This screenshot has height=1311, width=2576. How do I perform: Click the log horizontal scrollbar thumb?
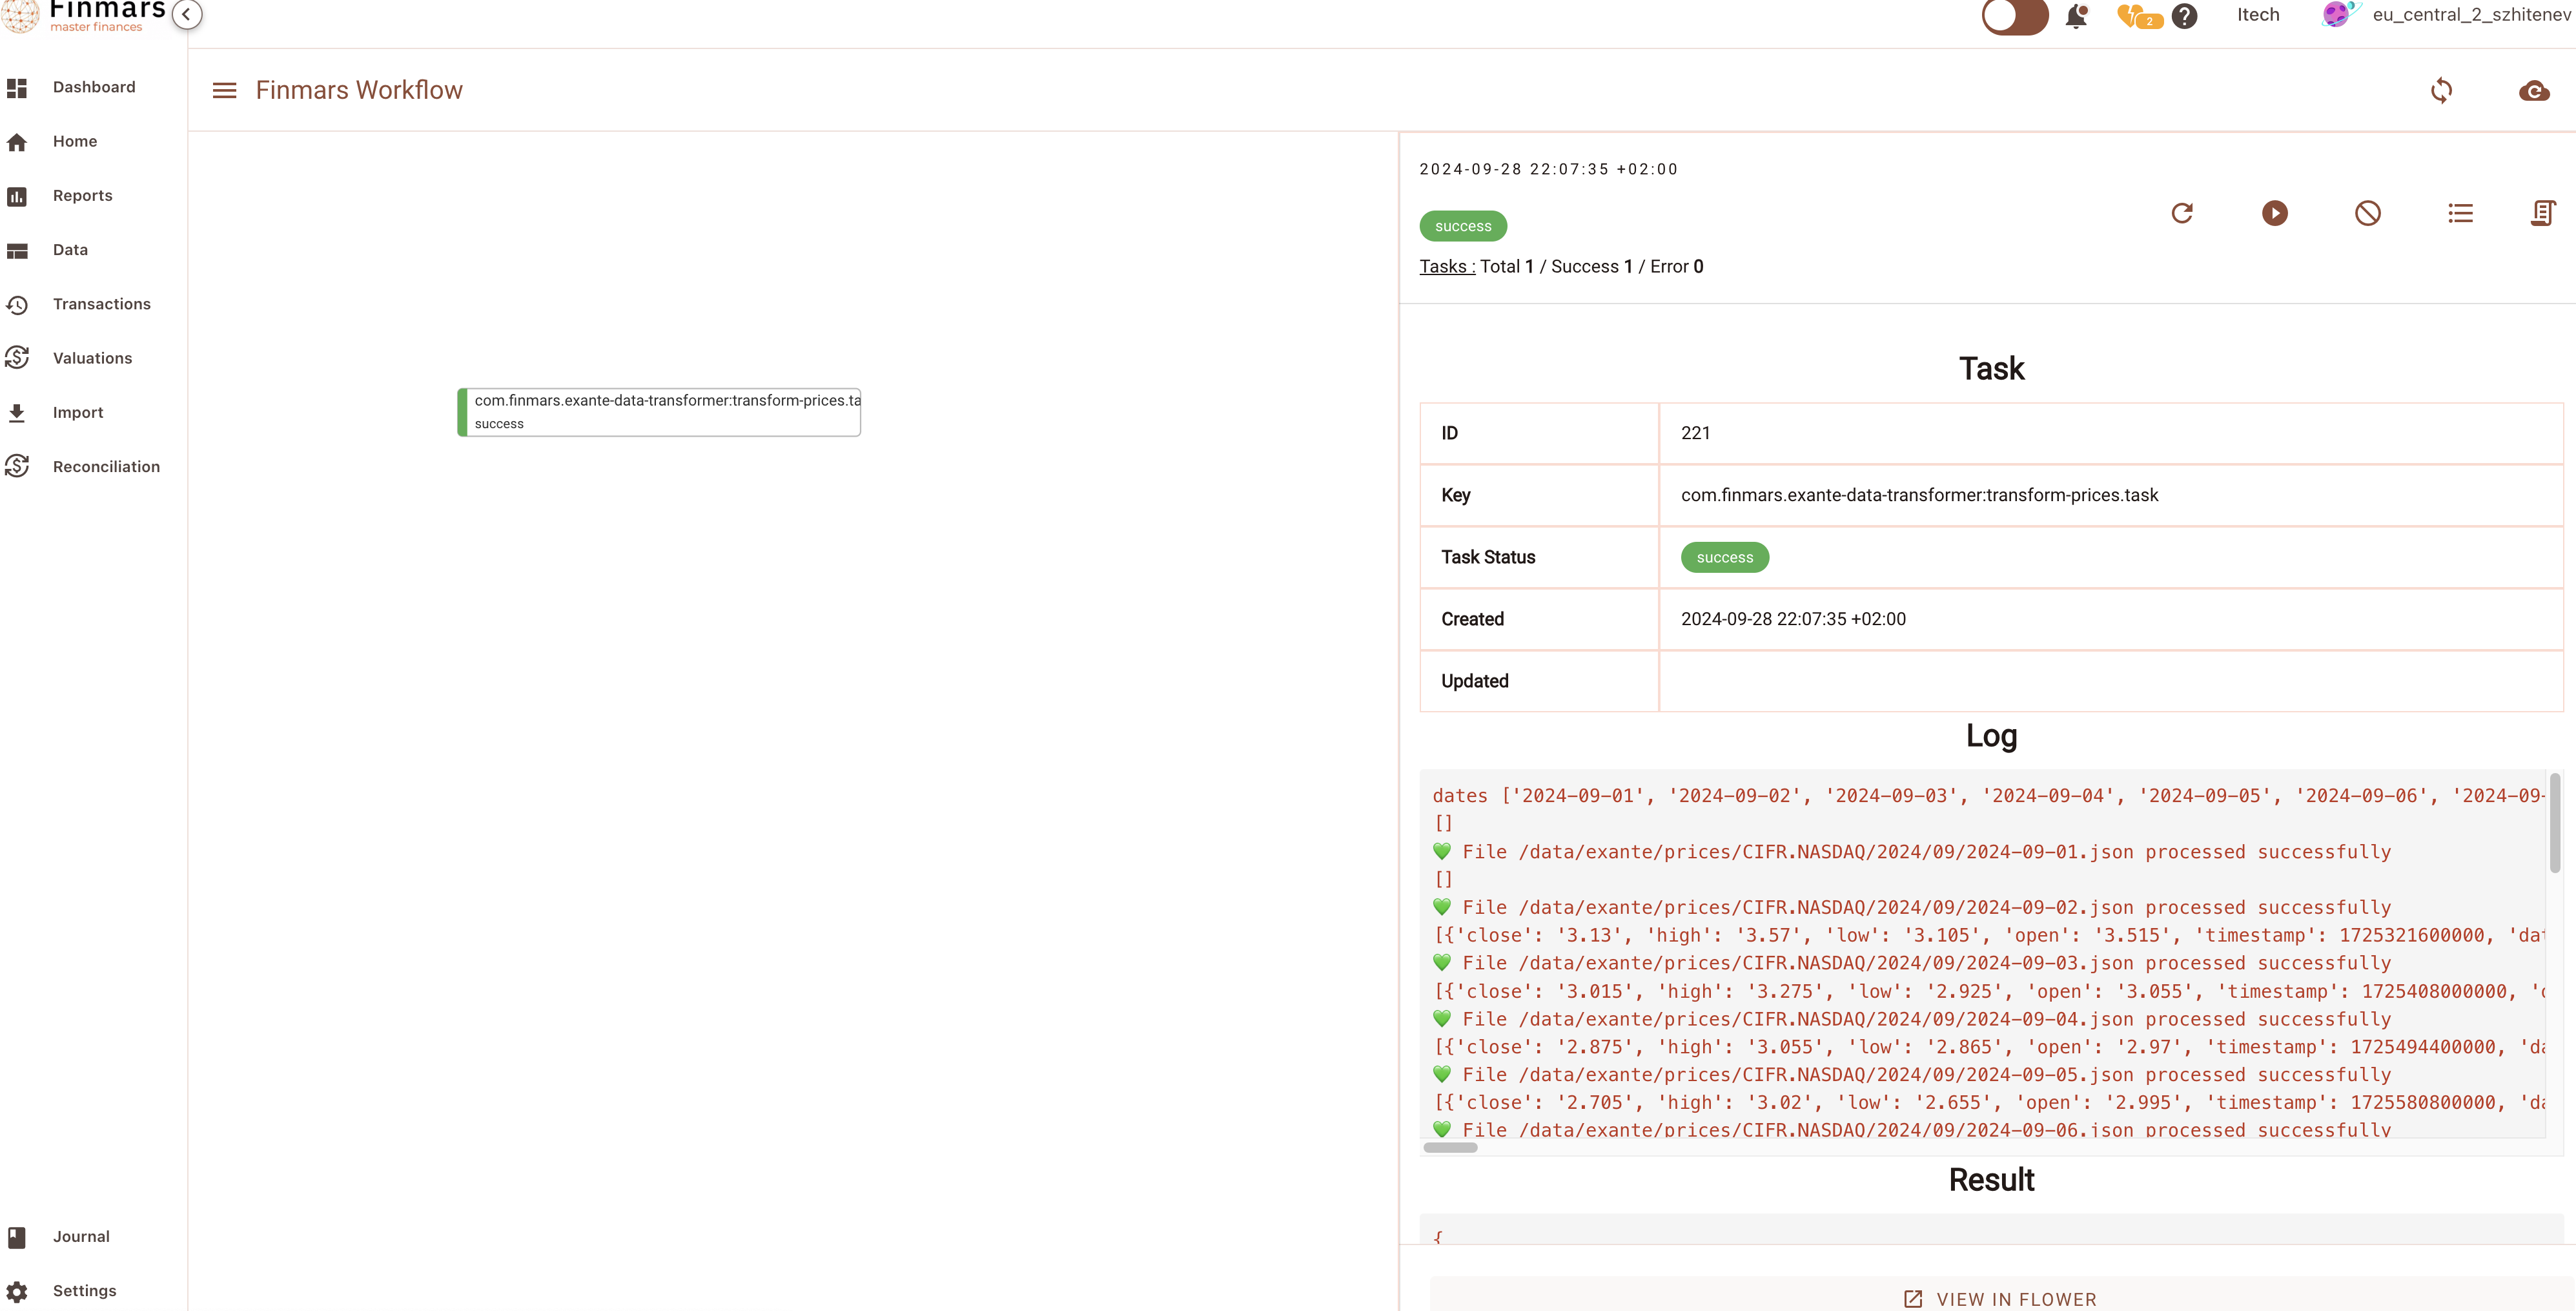1449,1148
